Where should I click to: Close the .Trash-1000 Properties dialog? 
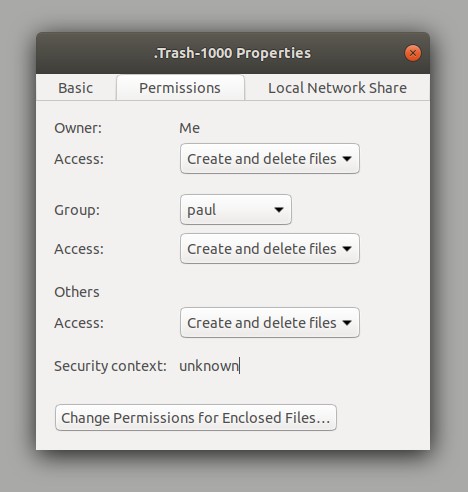(413, 53)
